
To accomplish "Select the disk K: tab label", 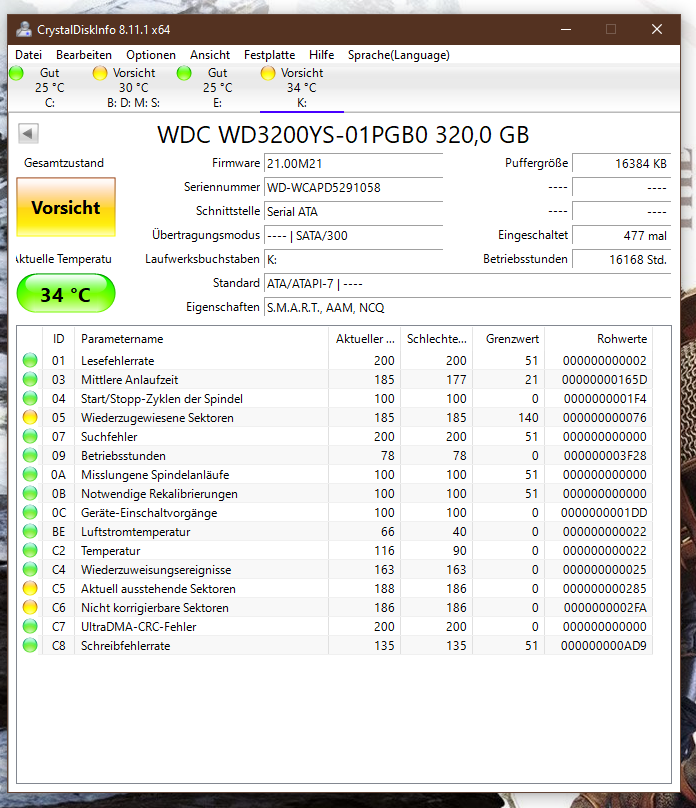I will pyautogui.click(x=302, y=88).
